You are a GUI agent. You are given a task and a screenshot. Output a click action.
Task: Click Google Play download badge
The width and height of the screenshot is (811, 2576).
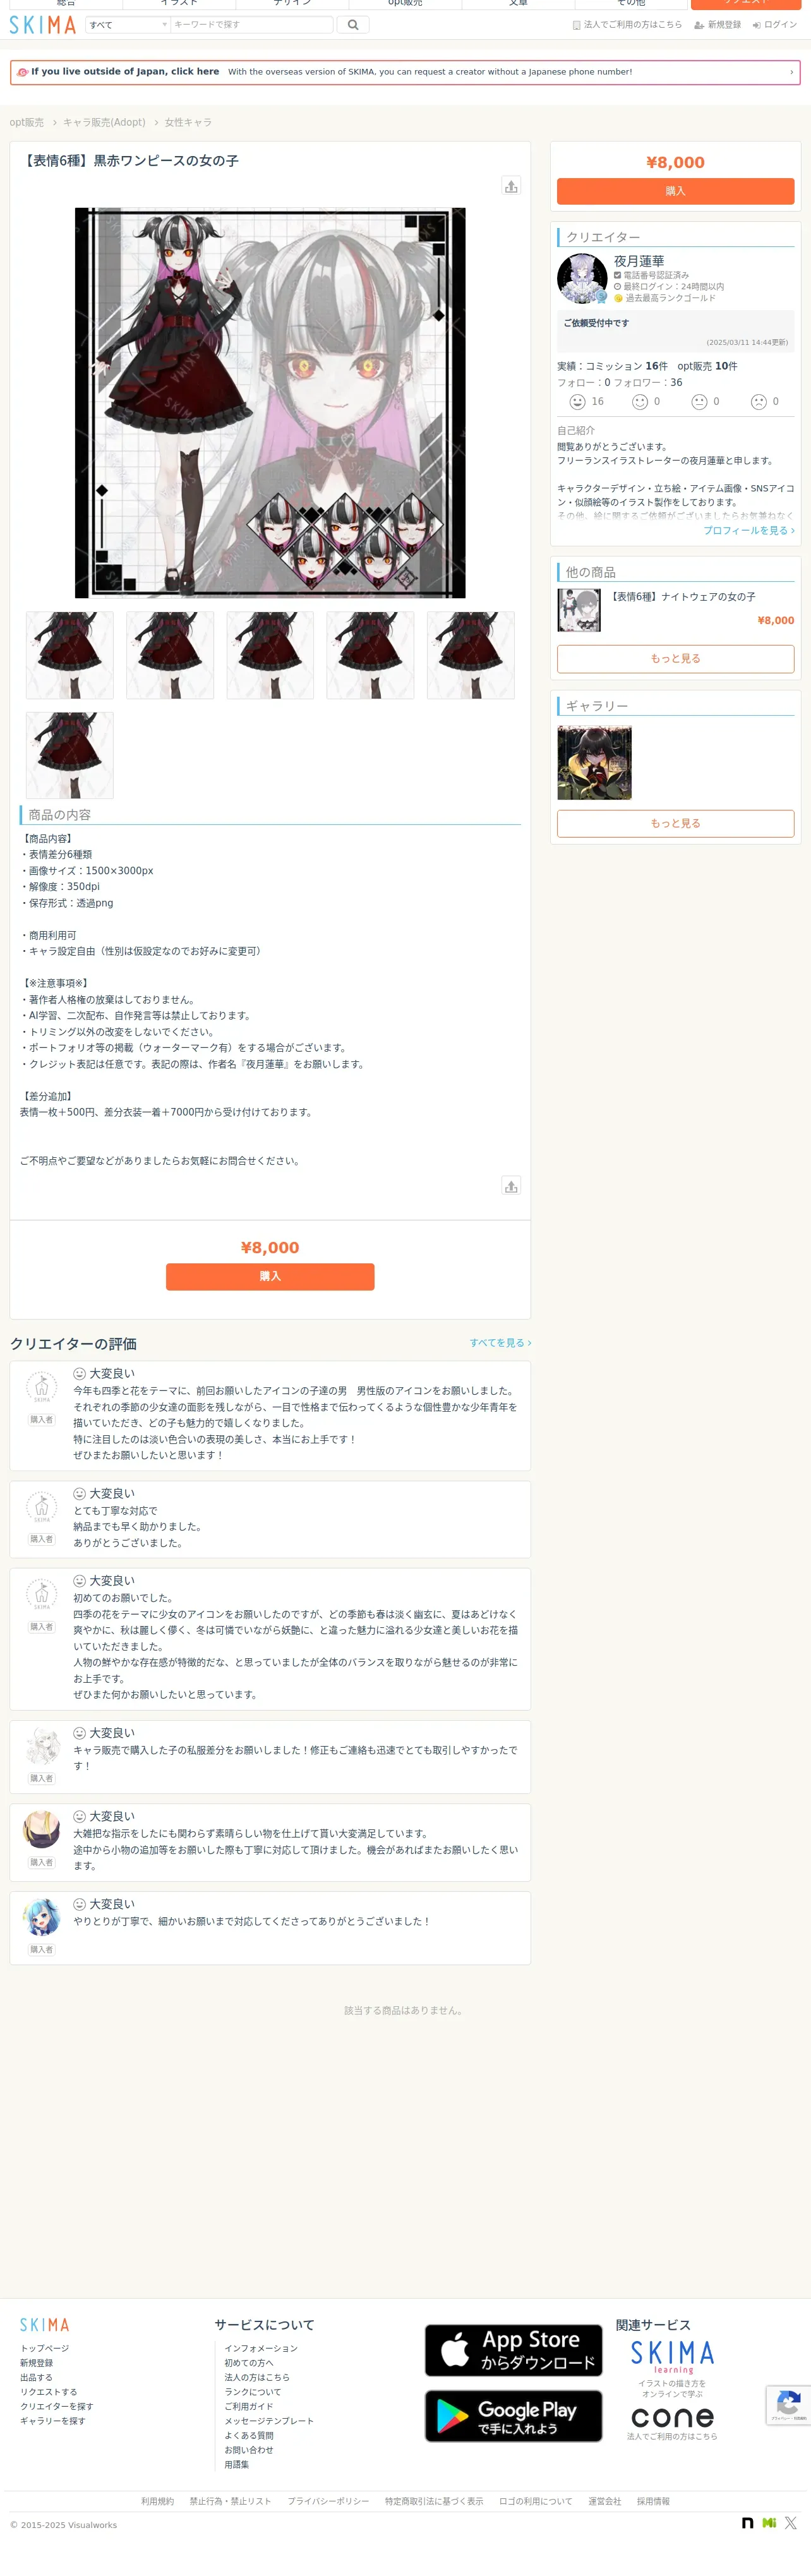514,2417
